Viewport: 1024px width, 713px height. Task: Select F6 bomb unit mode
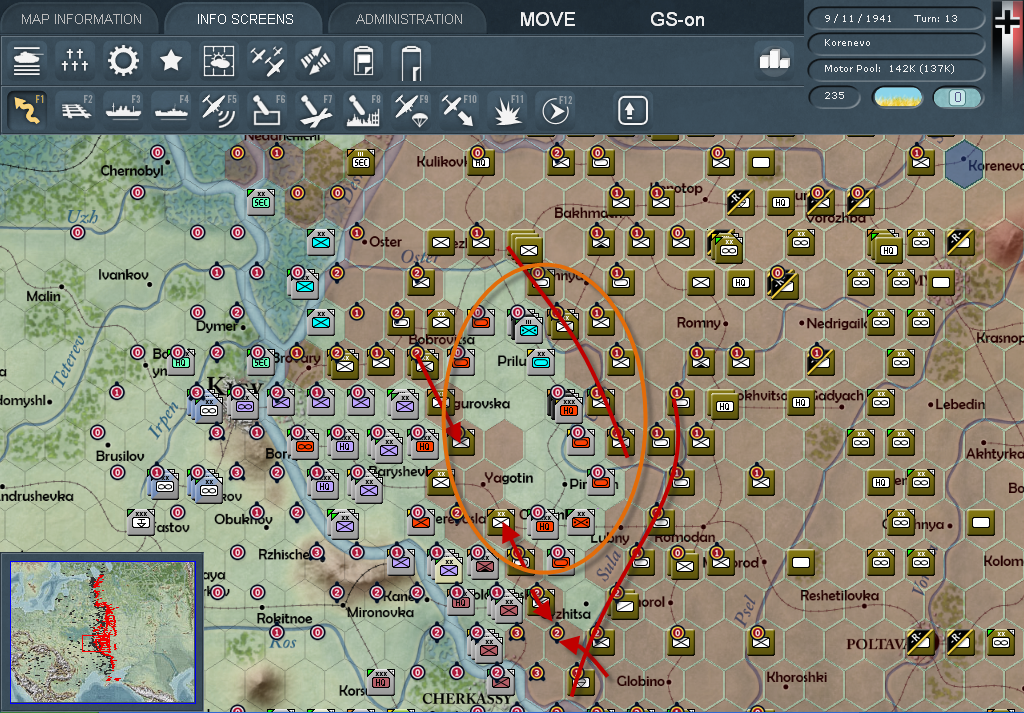267,109
